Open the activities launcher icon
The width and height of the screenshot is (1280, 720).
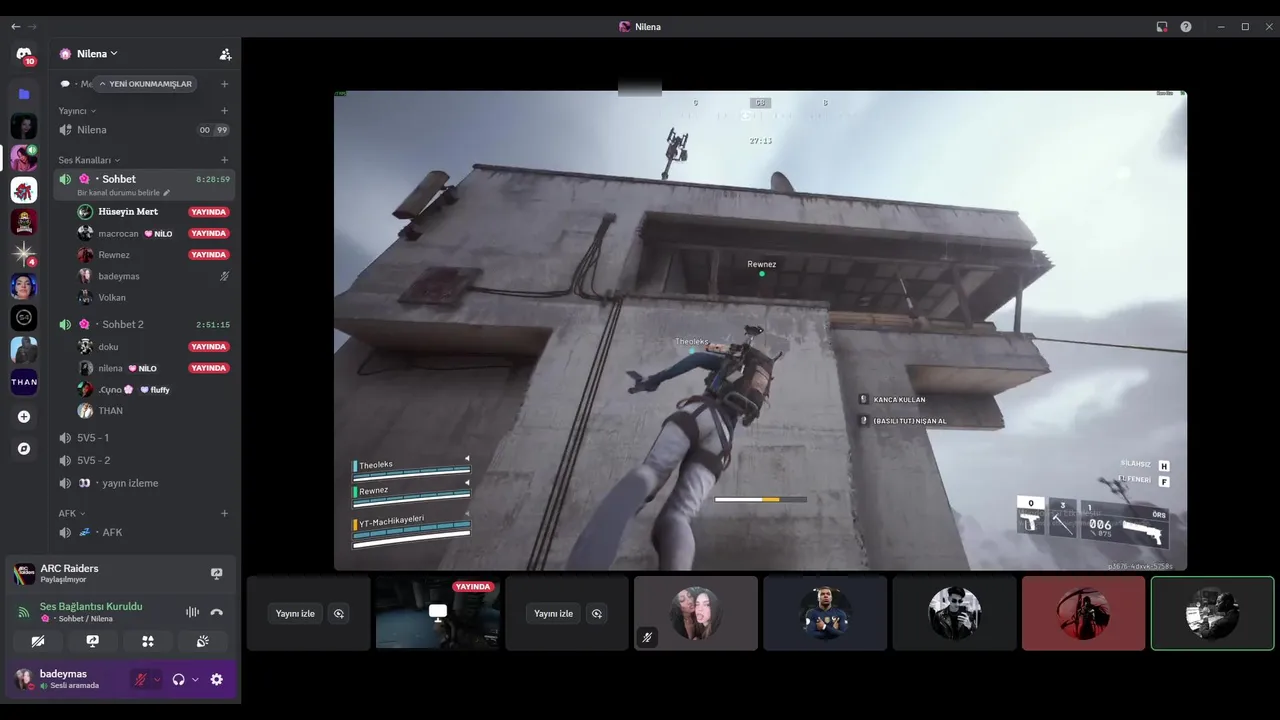[148, 641]
